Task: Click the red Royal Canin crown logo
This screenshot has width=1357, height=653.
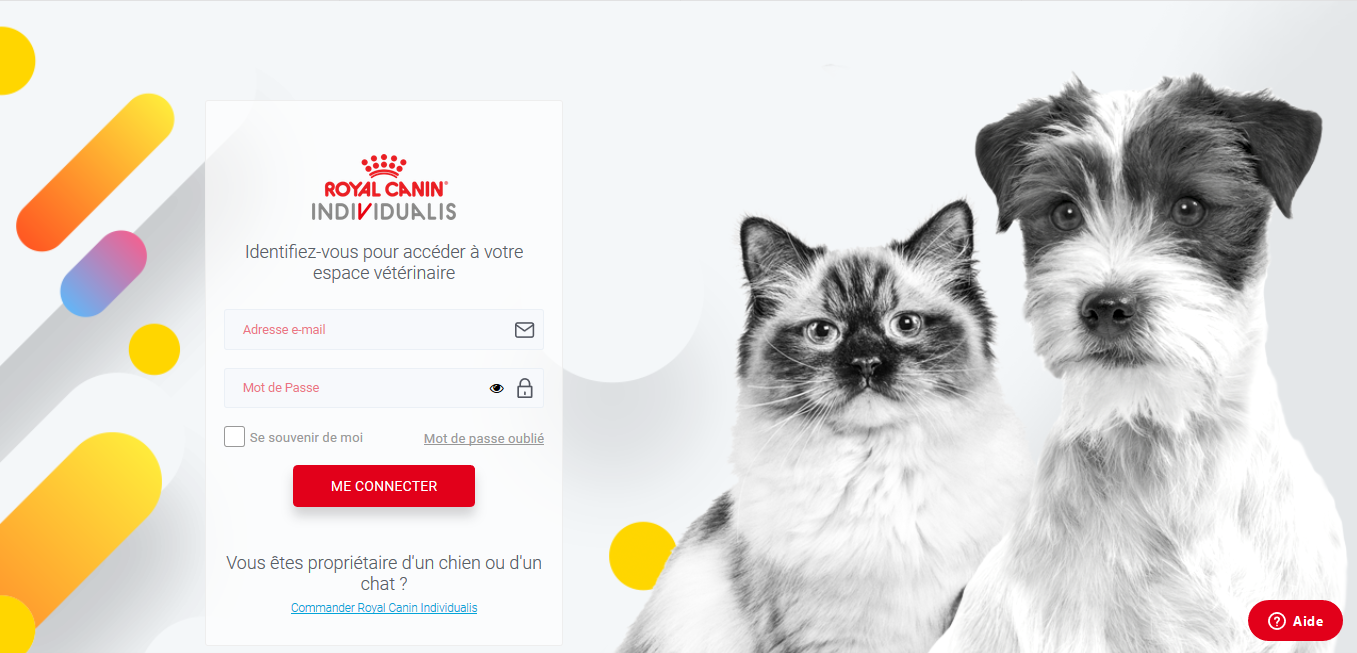Action: pos(384,166)
